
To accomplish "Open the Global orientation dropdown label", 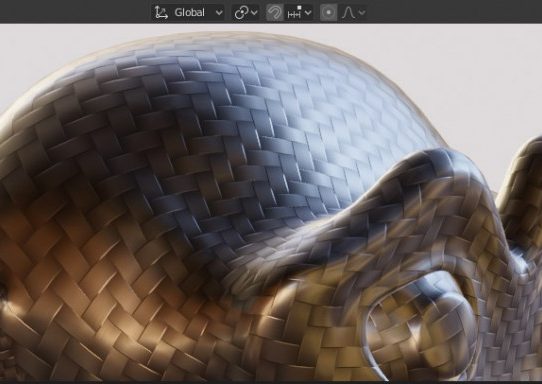I will [189, 13].
